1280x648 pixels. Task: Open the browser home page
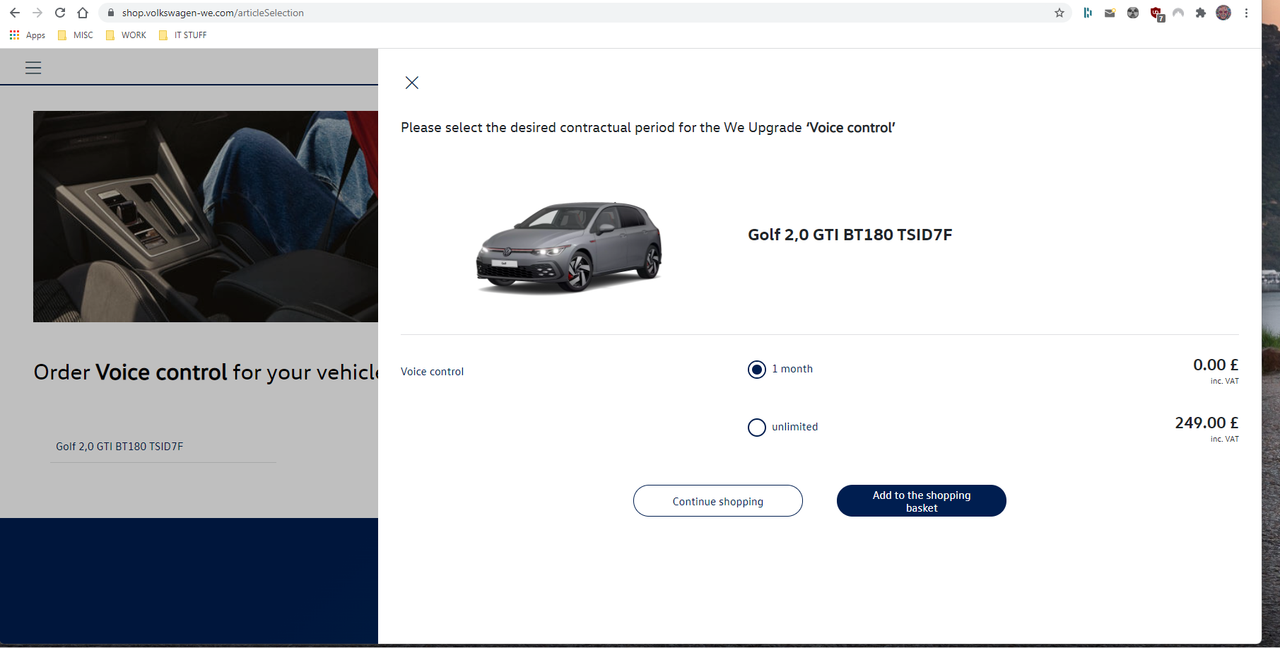point(83,13)
